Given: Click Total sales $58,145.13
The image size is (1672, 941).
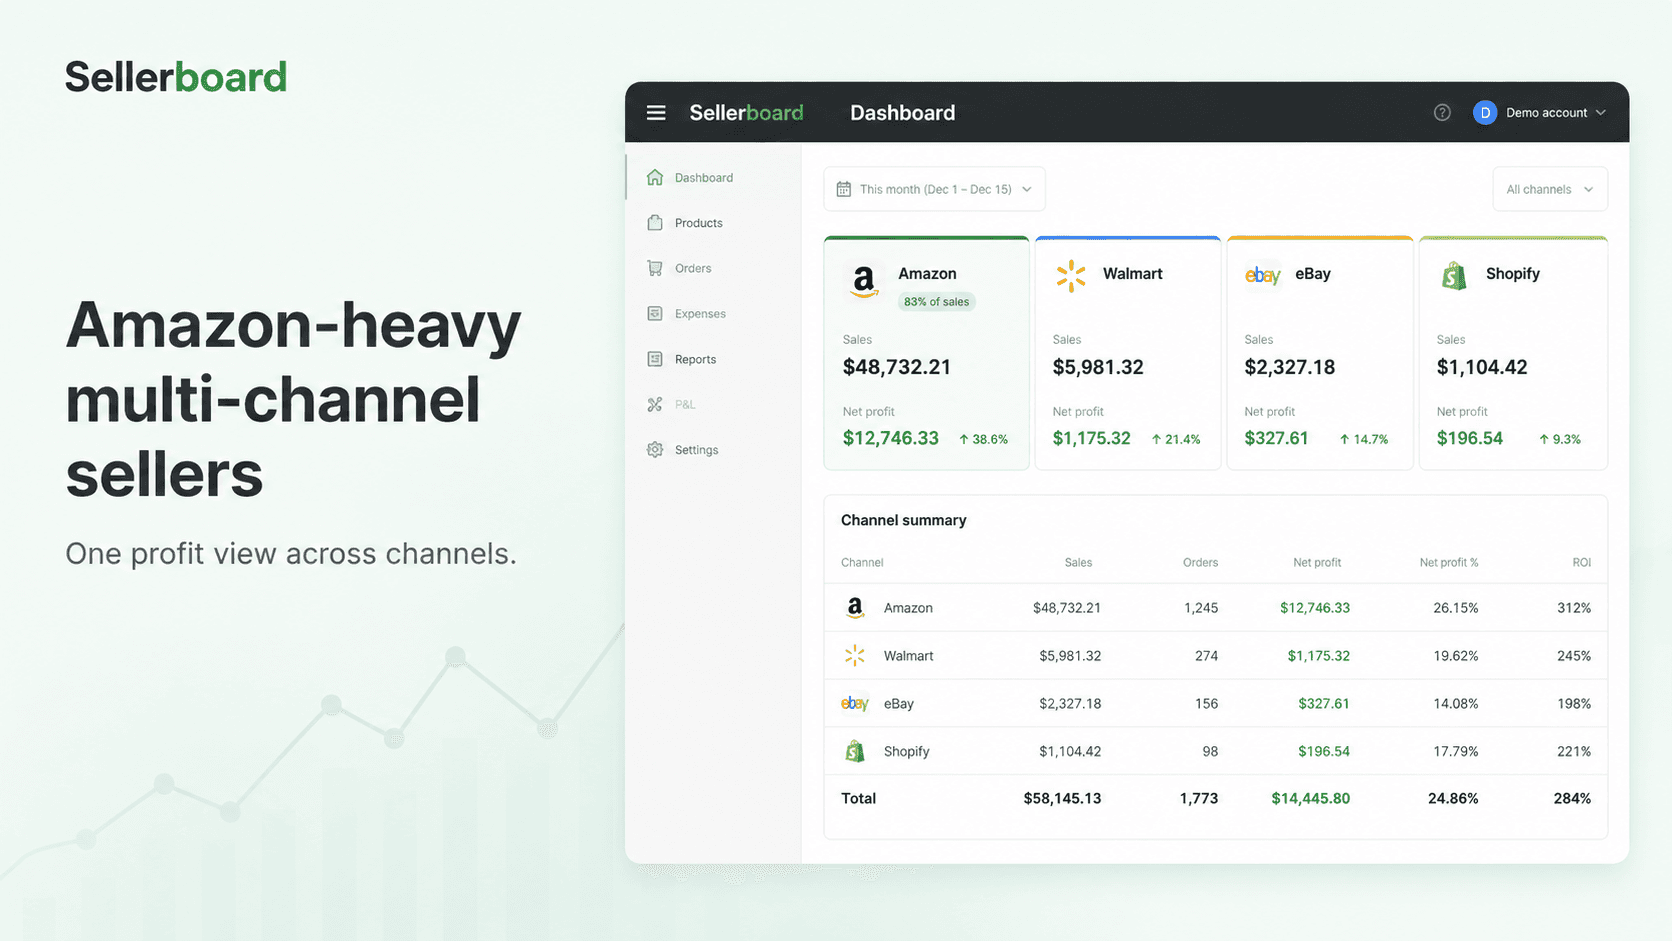Looking at the screenshot, I should click(x=1062, y=798).
